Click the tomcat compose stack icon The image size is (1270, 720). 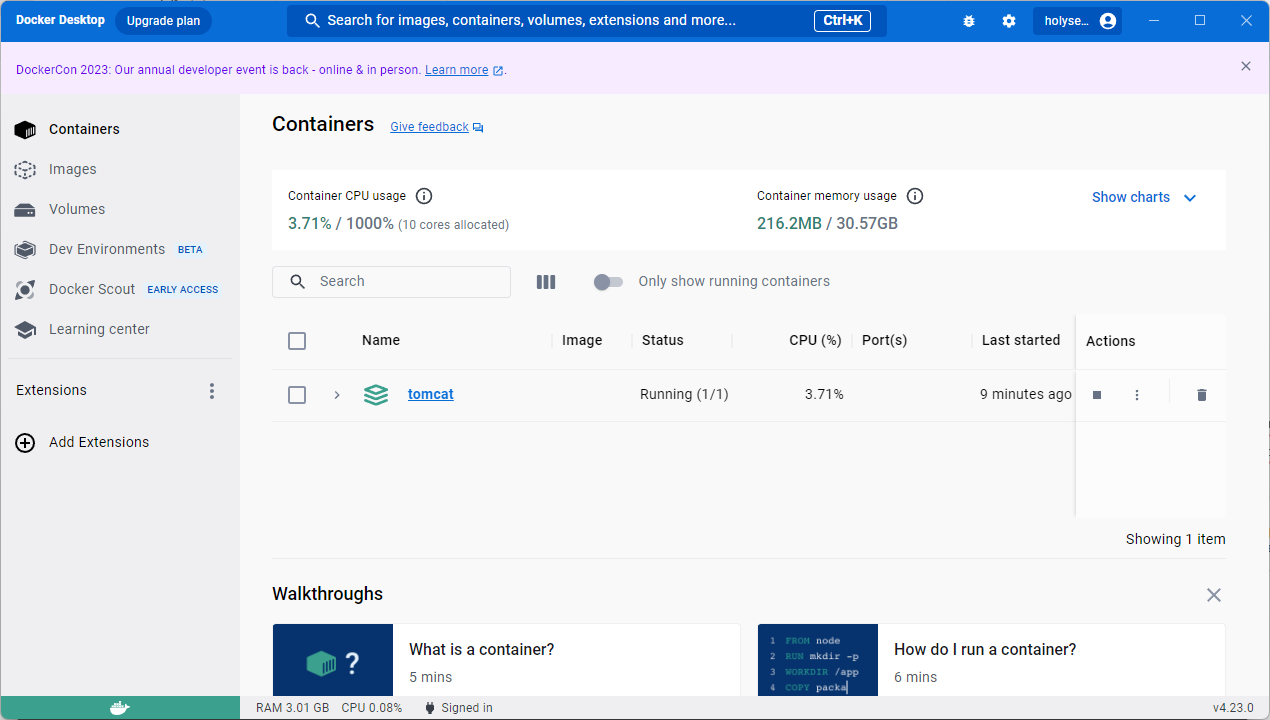(376, 395)
